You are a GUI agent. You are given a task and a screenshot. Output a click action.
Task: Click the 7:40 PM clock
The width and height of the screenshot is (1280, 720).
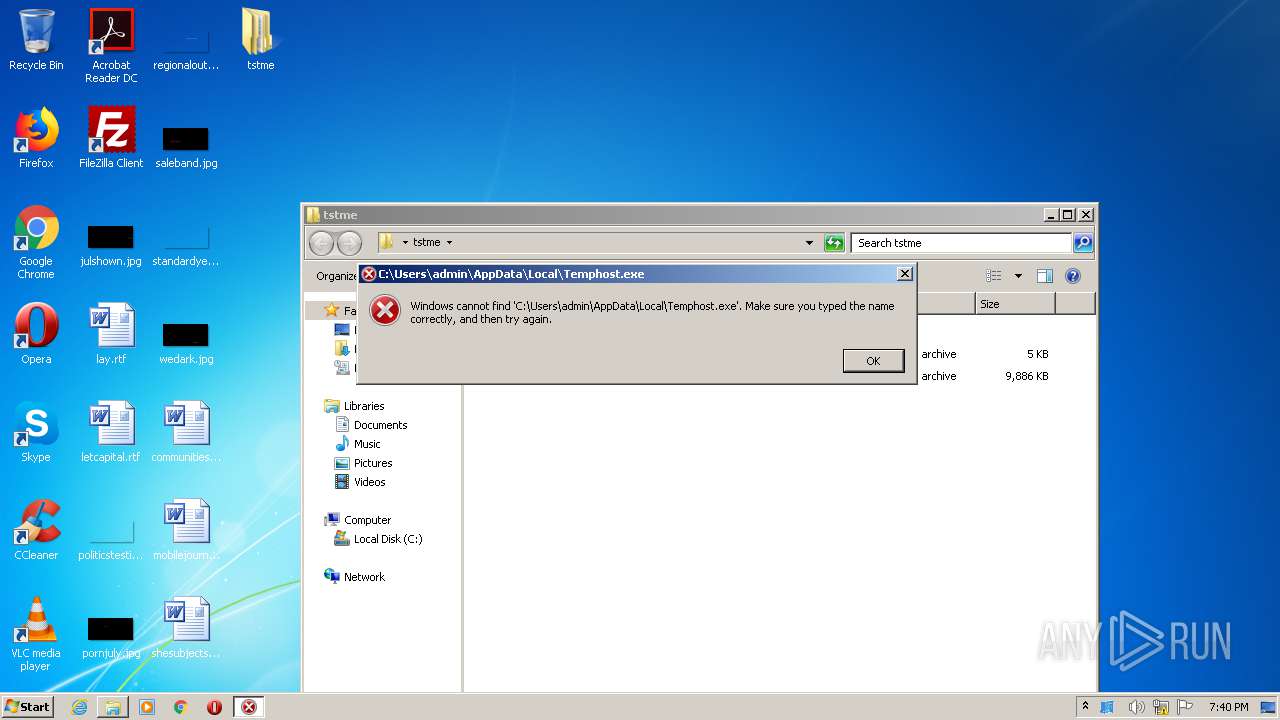point(1228,707)
